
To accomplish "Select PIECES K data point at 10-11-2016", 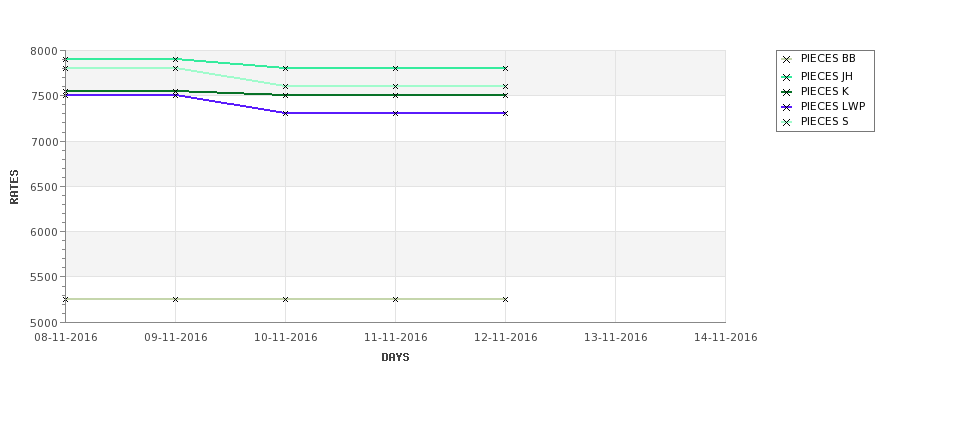I will [x=285, y=95].
